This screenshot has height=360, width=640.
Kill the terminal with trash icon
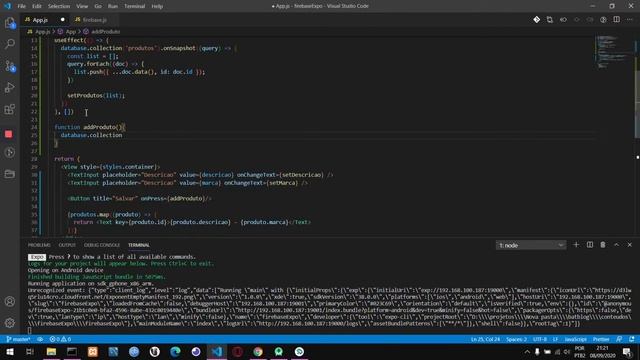pyautogui.click(x=603, y=245)
